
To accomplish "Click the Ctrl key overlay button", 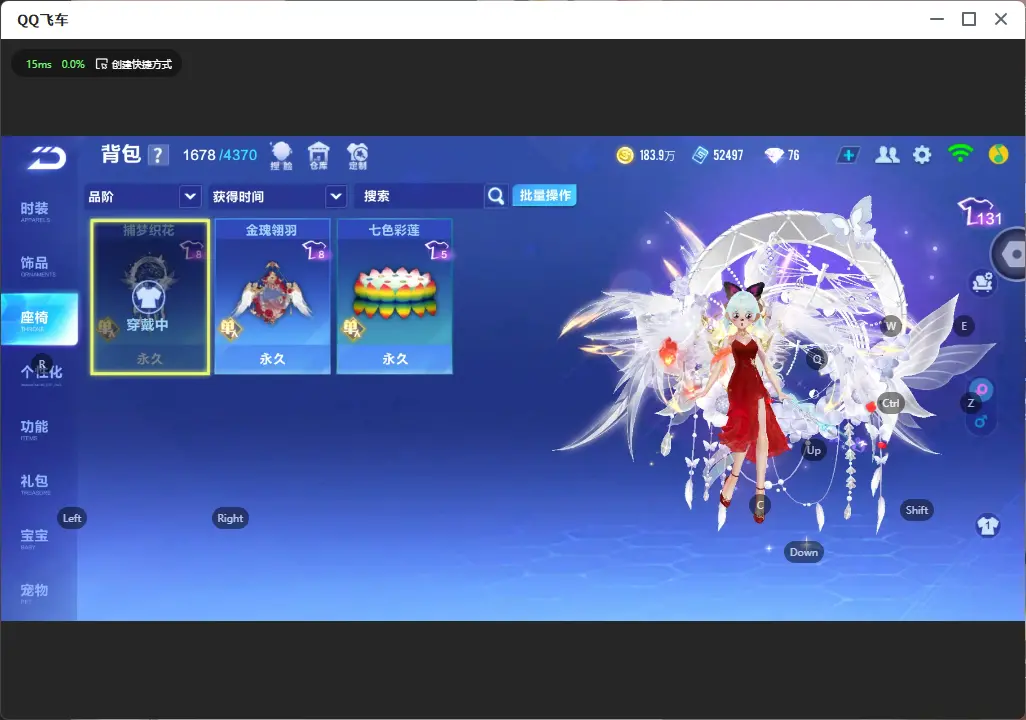I will [x=891, y=403].
